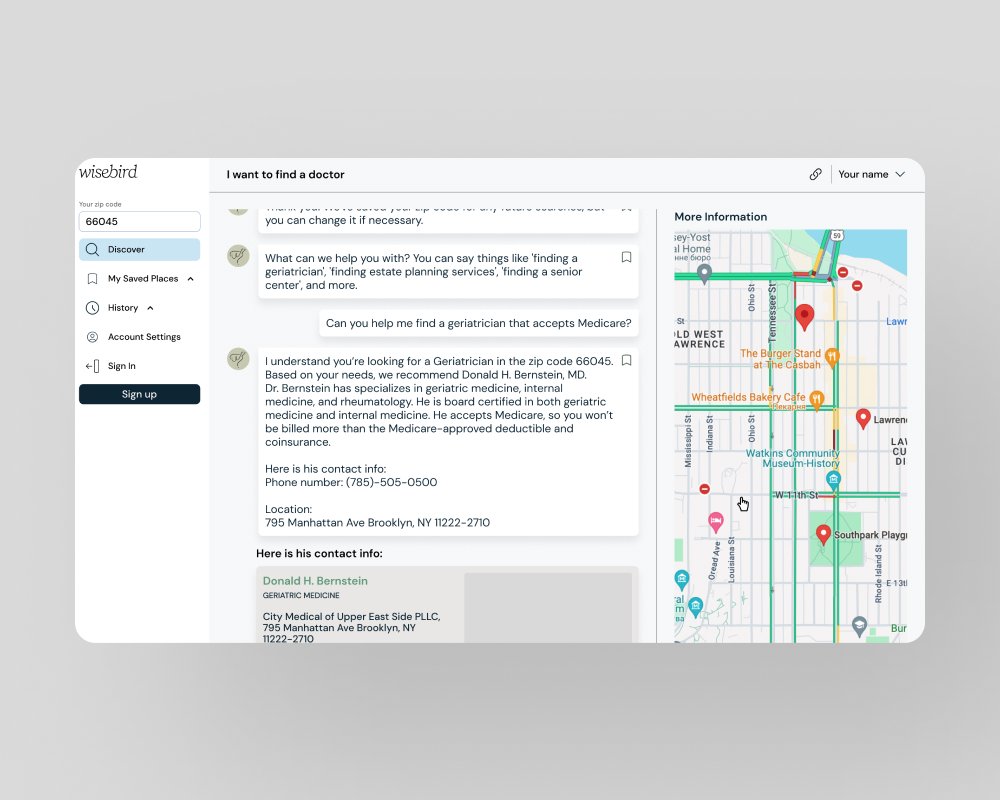
Task: Click the Wheatfields Bakery Cafe map marker
Action: pos(816,398)
